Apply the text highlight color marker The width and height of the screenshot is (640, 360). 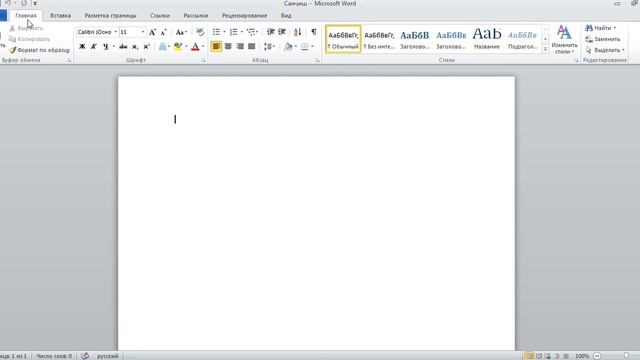coord(178,47)
